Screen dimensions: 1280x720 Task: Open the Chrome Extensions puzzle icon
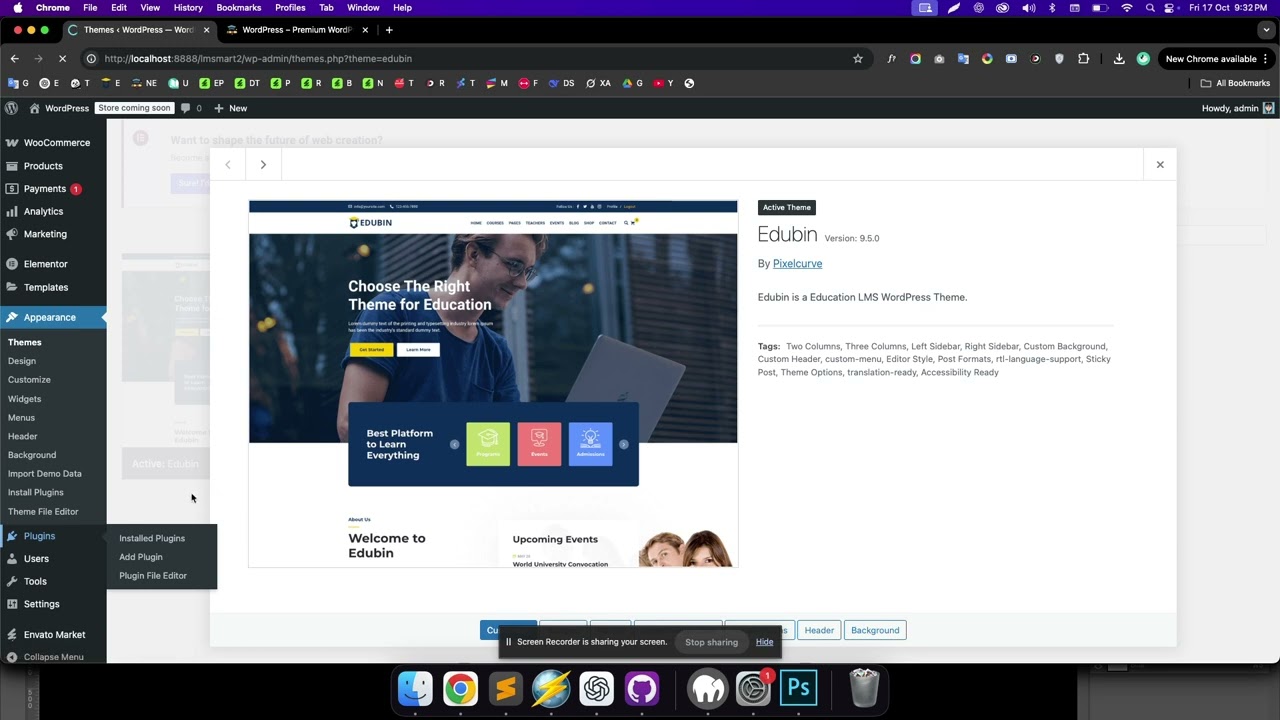[1083, 59]
